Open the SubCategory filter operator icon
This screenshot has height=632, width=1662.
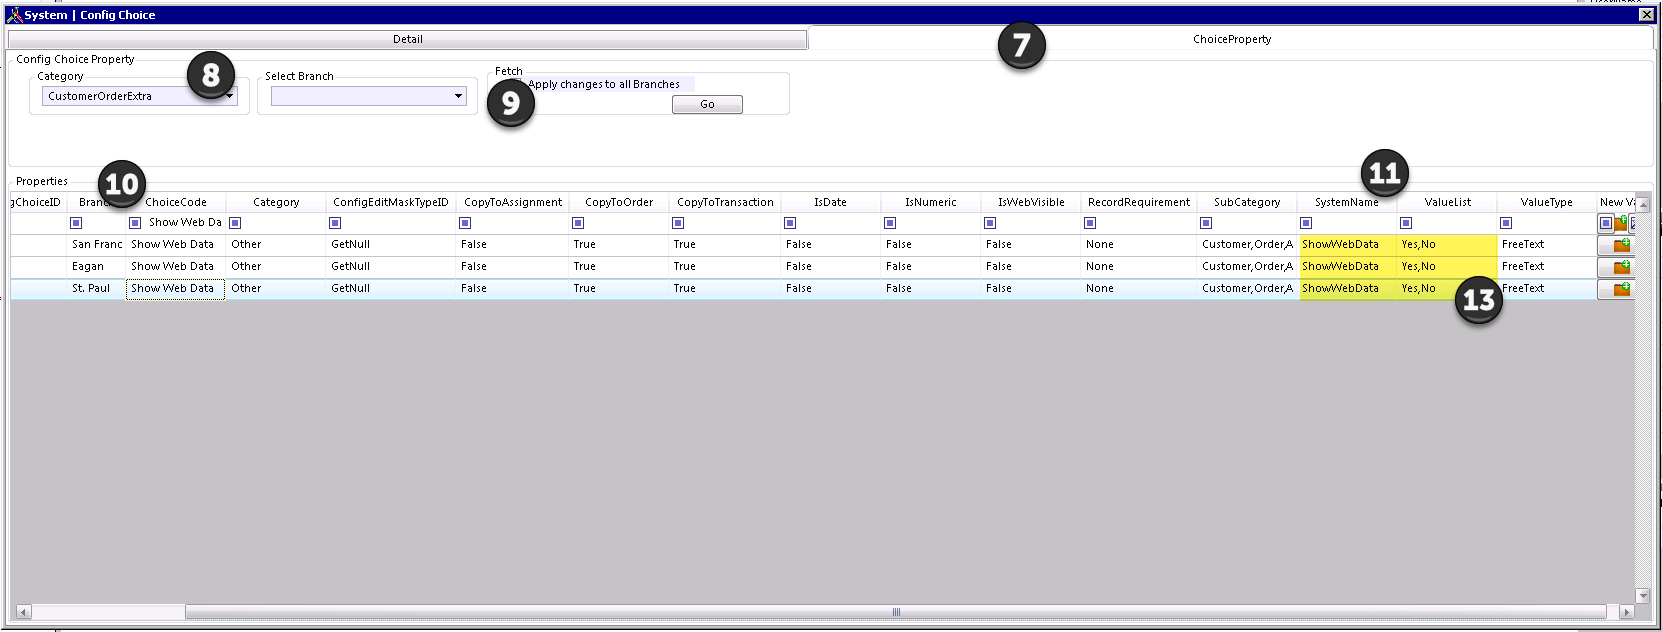click(1206, 223)
